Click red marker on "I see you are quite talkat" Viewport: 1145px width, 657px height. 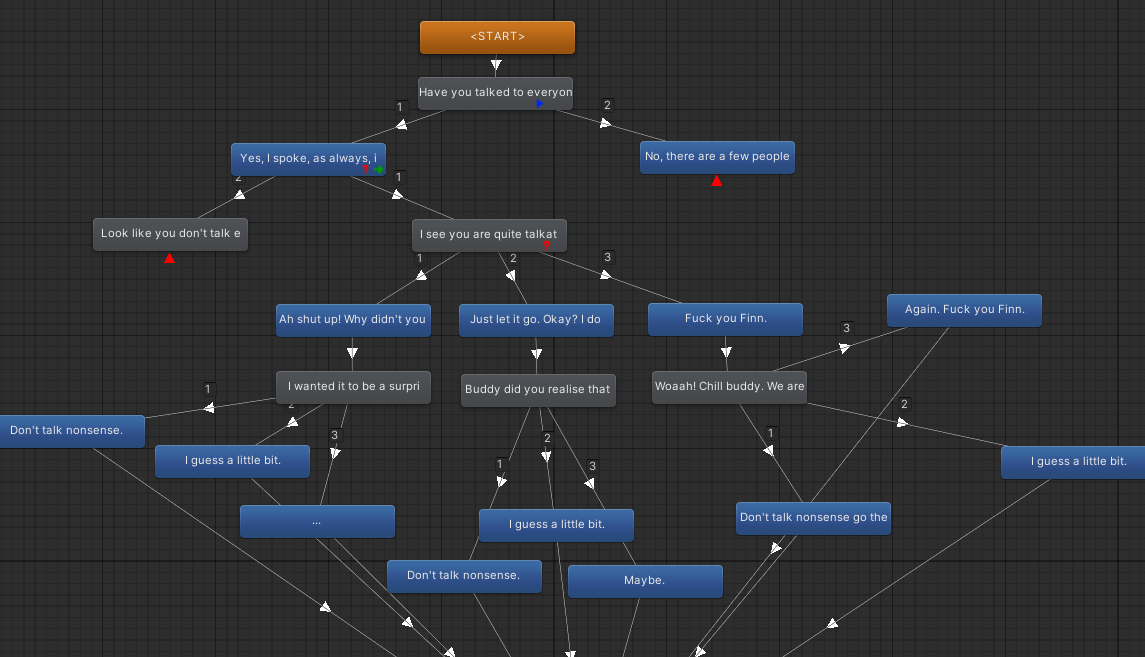546,245
